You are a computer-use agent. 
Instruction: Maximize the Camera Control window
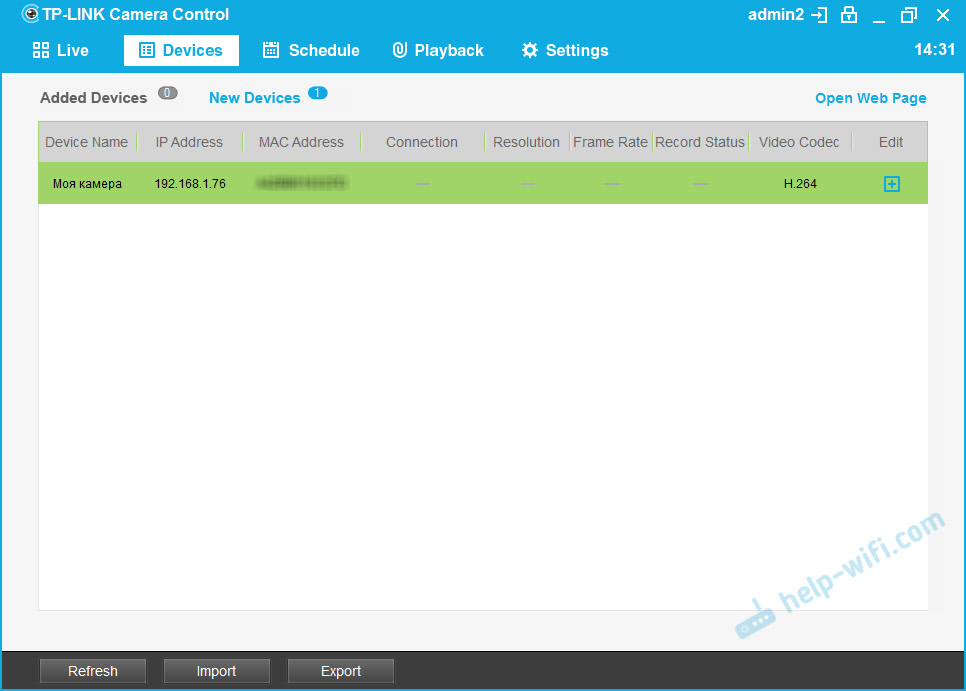click(908, 15)
